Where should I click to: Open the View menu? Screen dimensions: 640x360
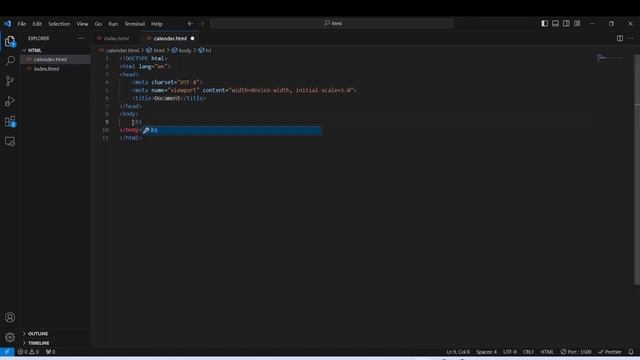coord(82,24)
